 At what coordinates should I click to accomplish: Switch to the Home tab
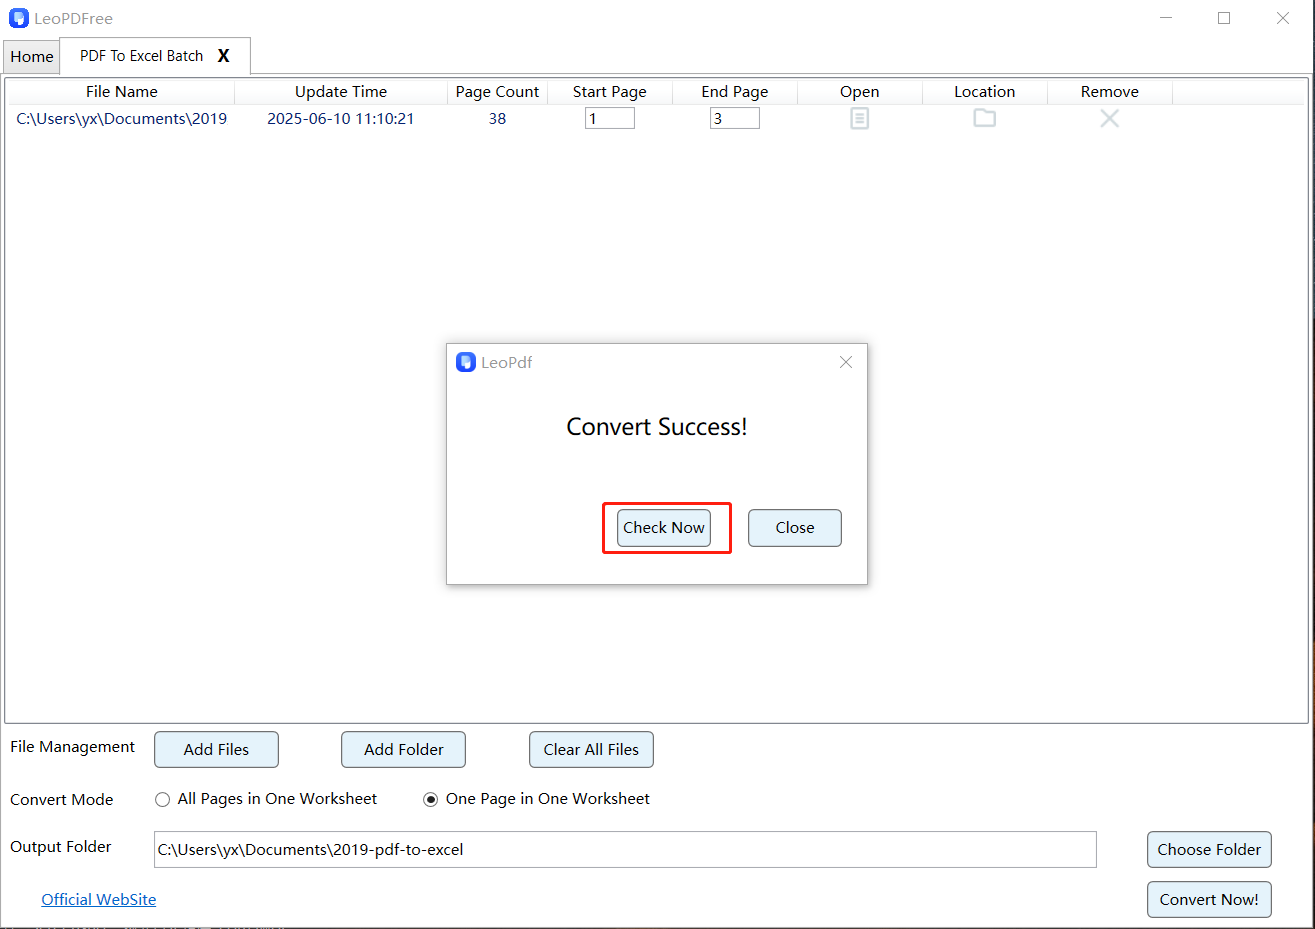[31, 56]
